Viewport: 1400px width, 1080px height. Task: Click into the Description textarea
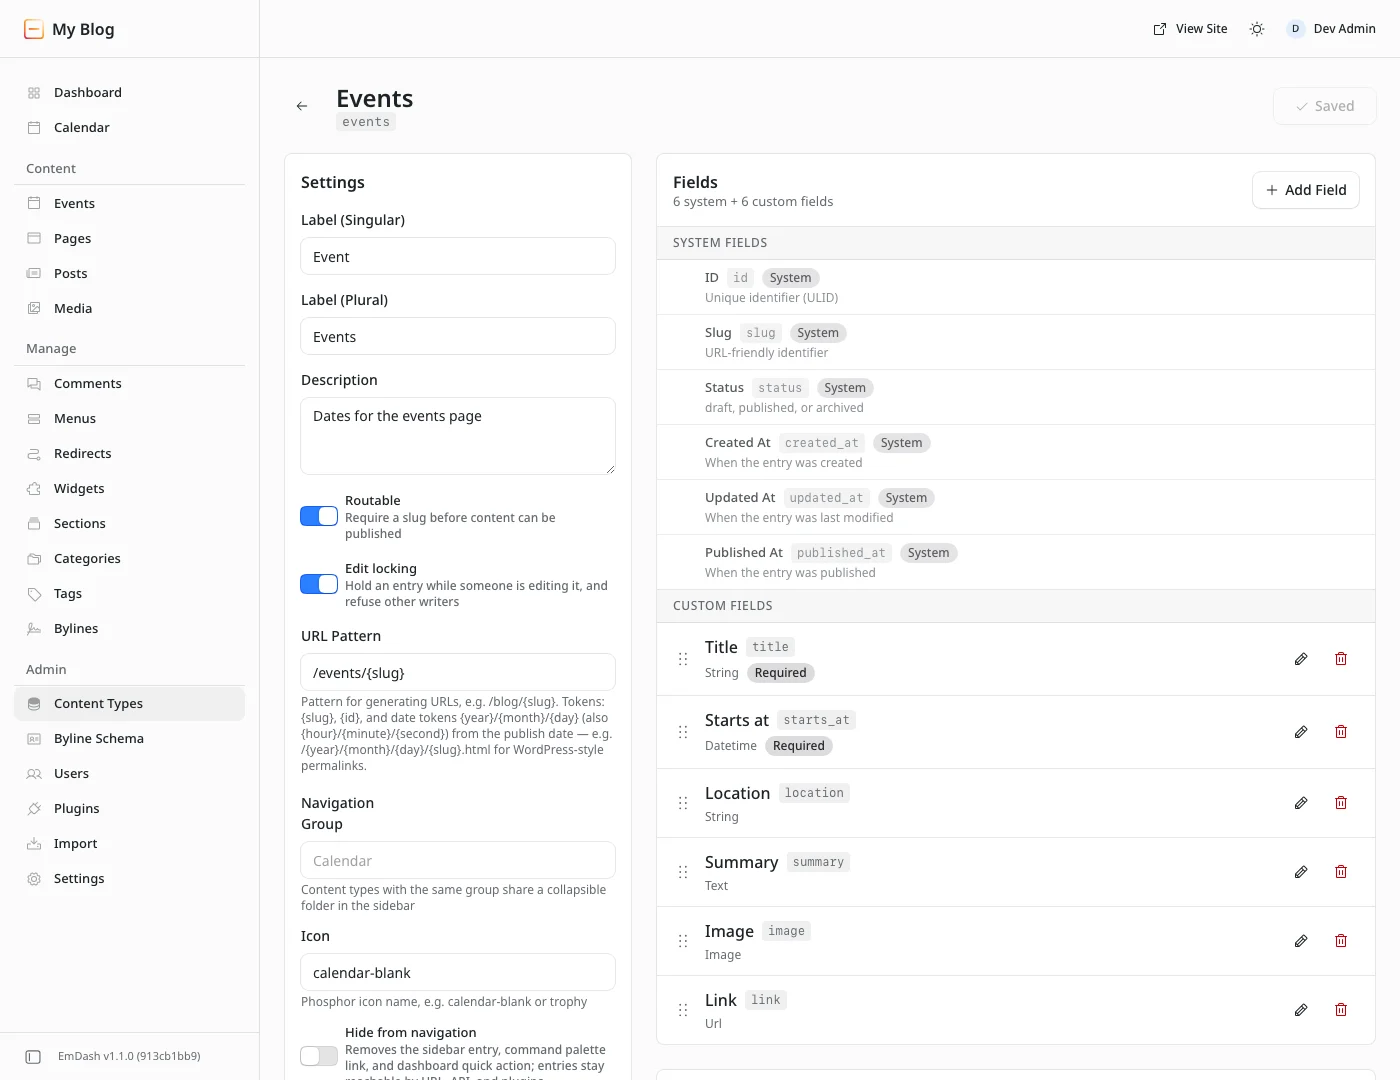458,436
